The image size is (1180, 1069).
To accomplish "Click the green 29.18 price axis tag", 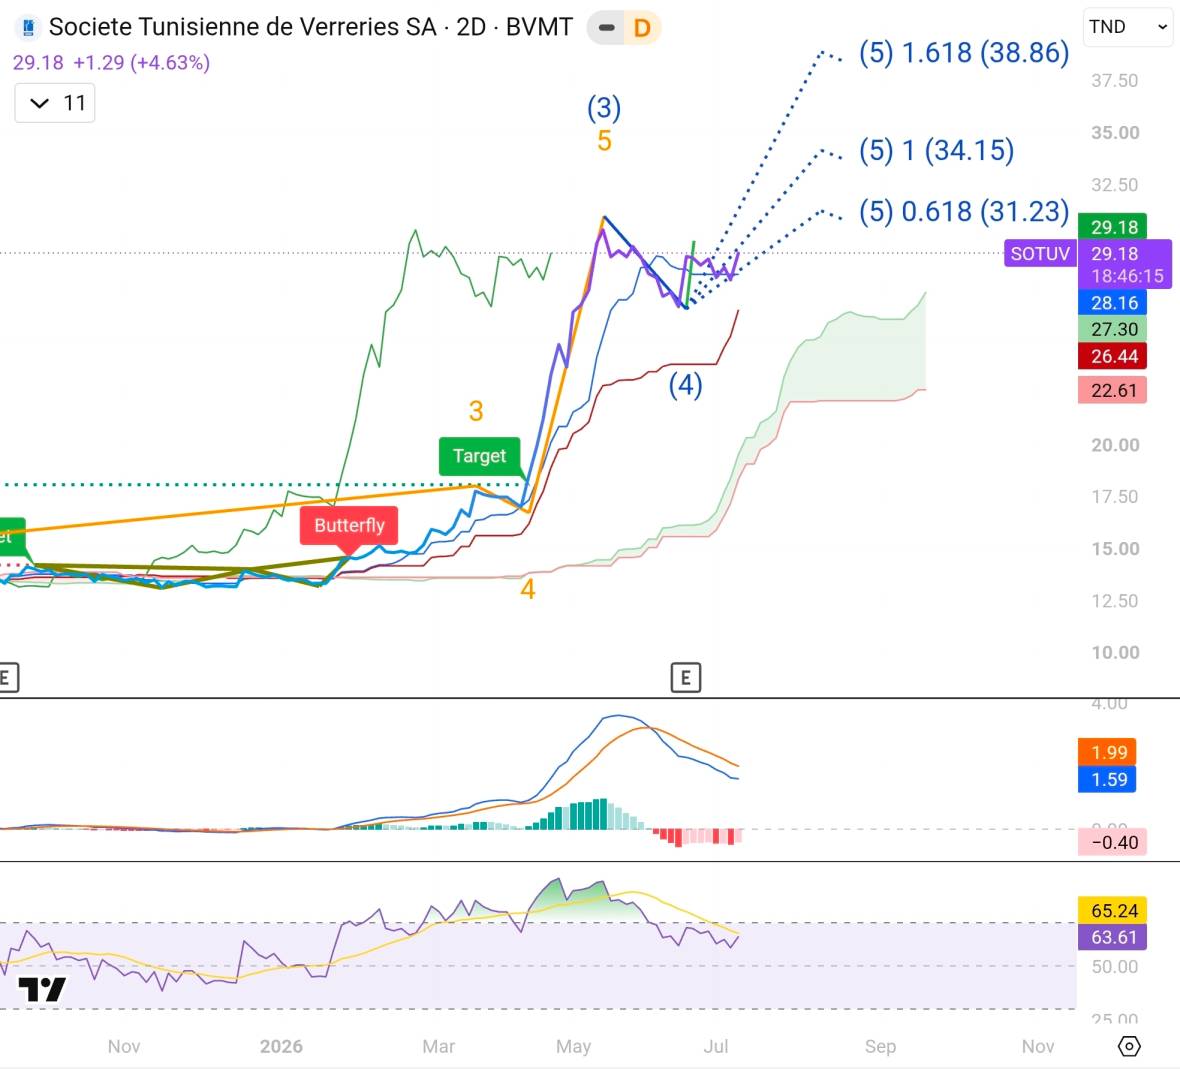I will pyautogui.click(x=1113, y=226).
